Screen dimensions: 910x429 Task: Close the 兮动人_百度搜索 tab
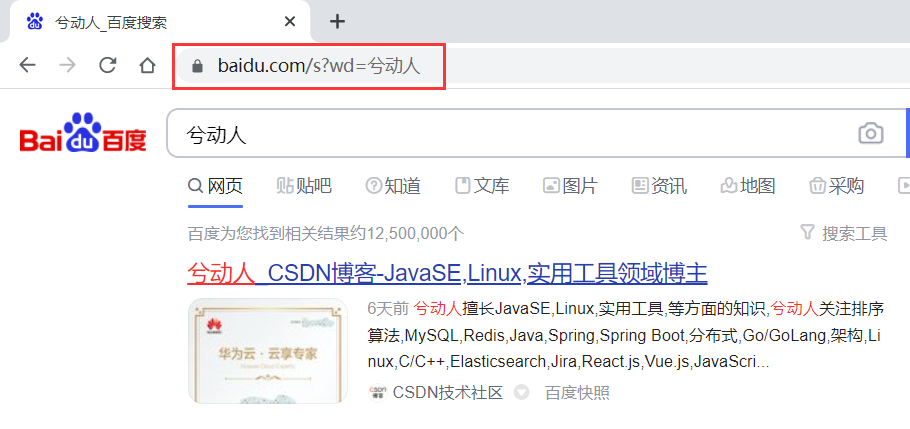pyautogui.click(x=290, y=22)
